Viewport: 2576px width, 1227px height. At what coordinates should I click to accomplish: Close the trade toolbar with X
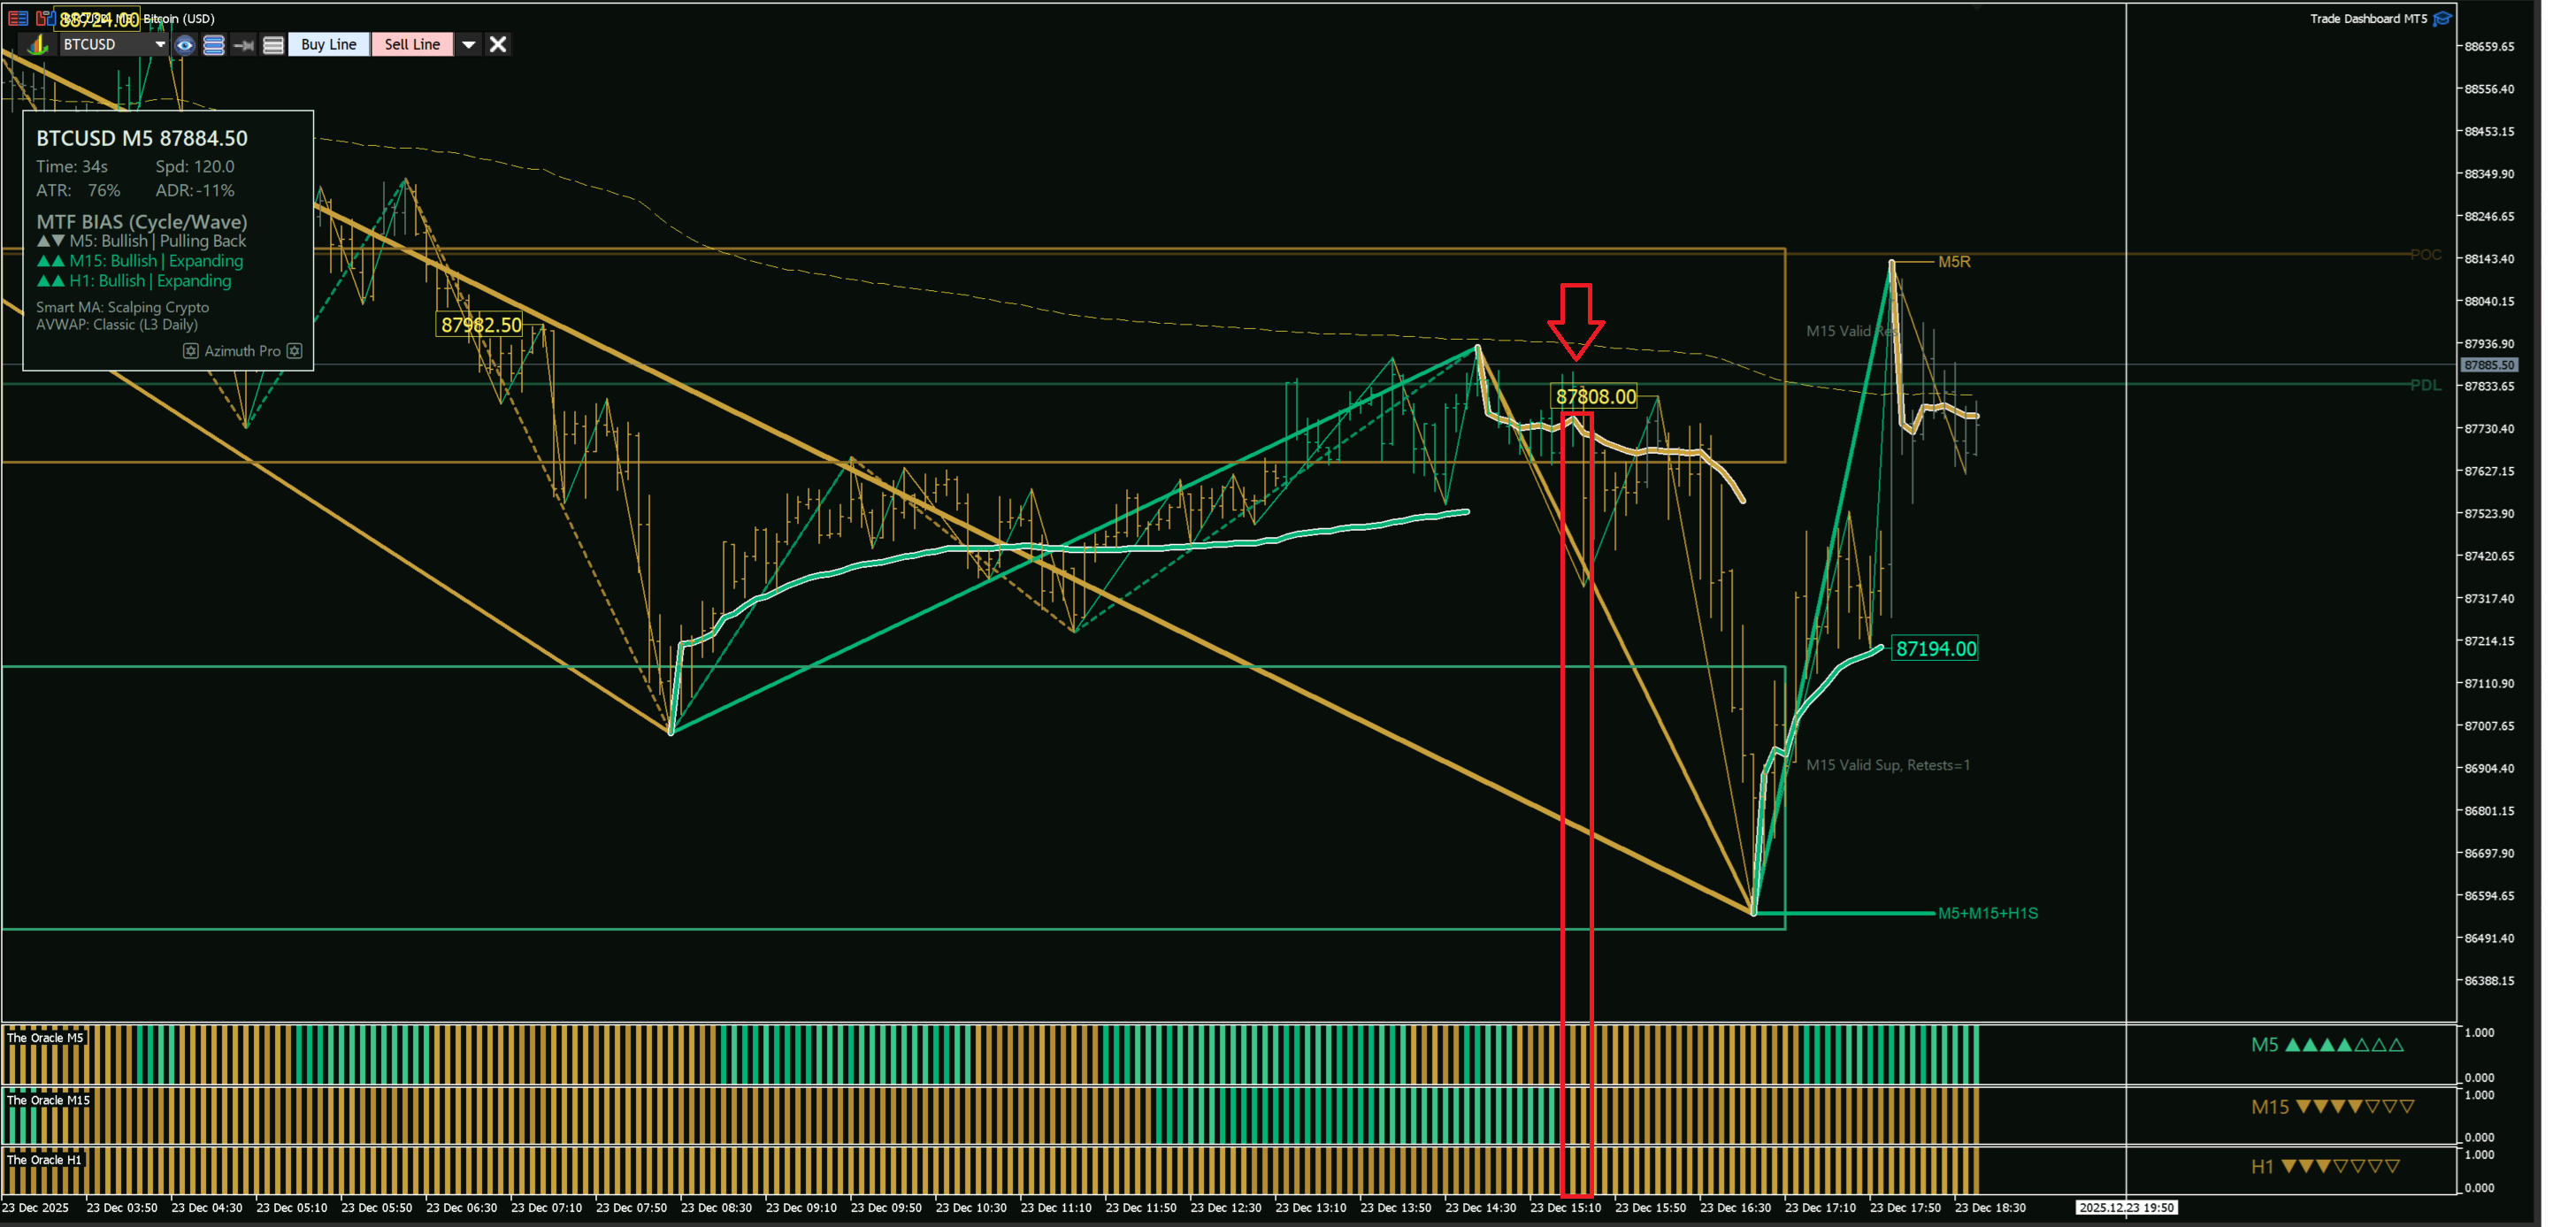coord(498,44)
